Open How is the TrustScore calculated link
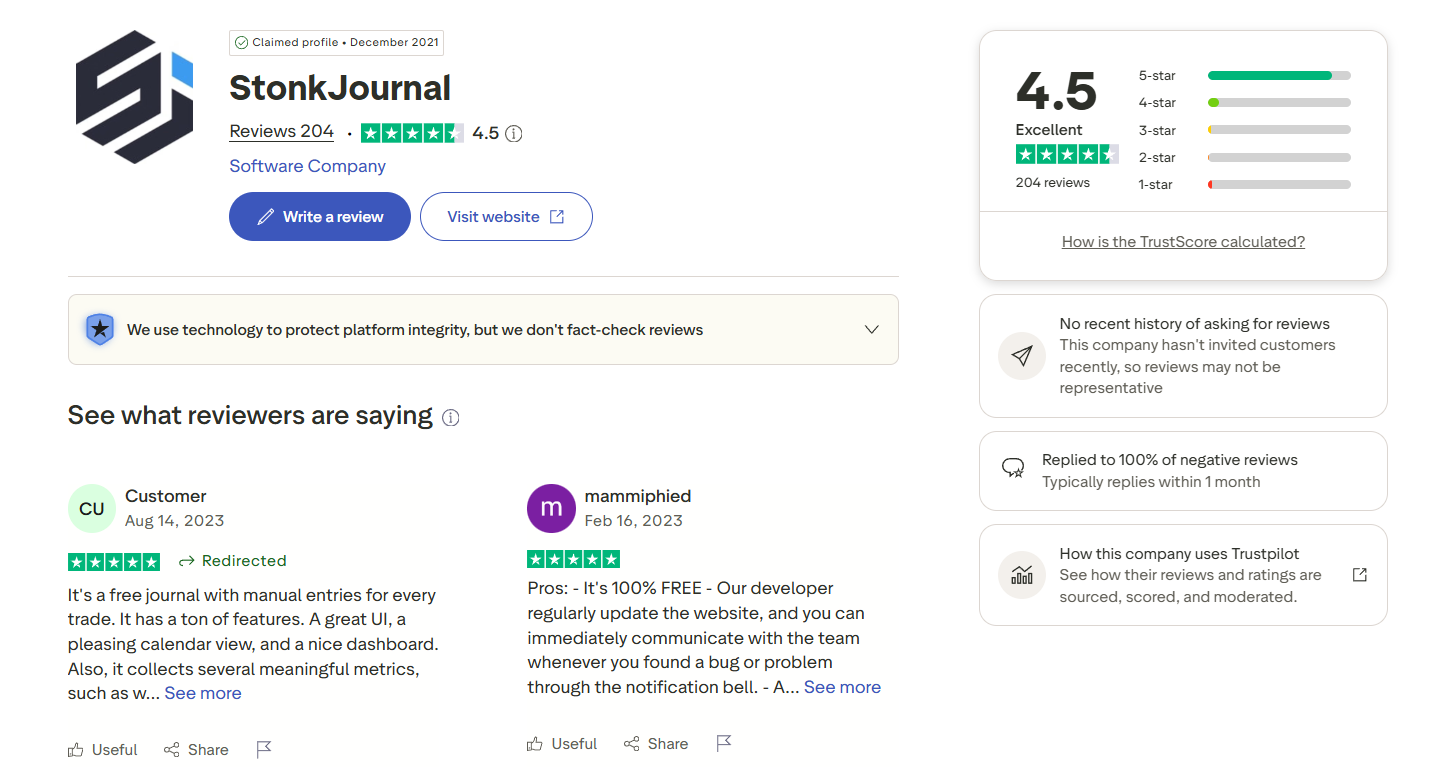This screenshot has width=1432, height=781. pyautogui.click(x=1183, y=242)
